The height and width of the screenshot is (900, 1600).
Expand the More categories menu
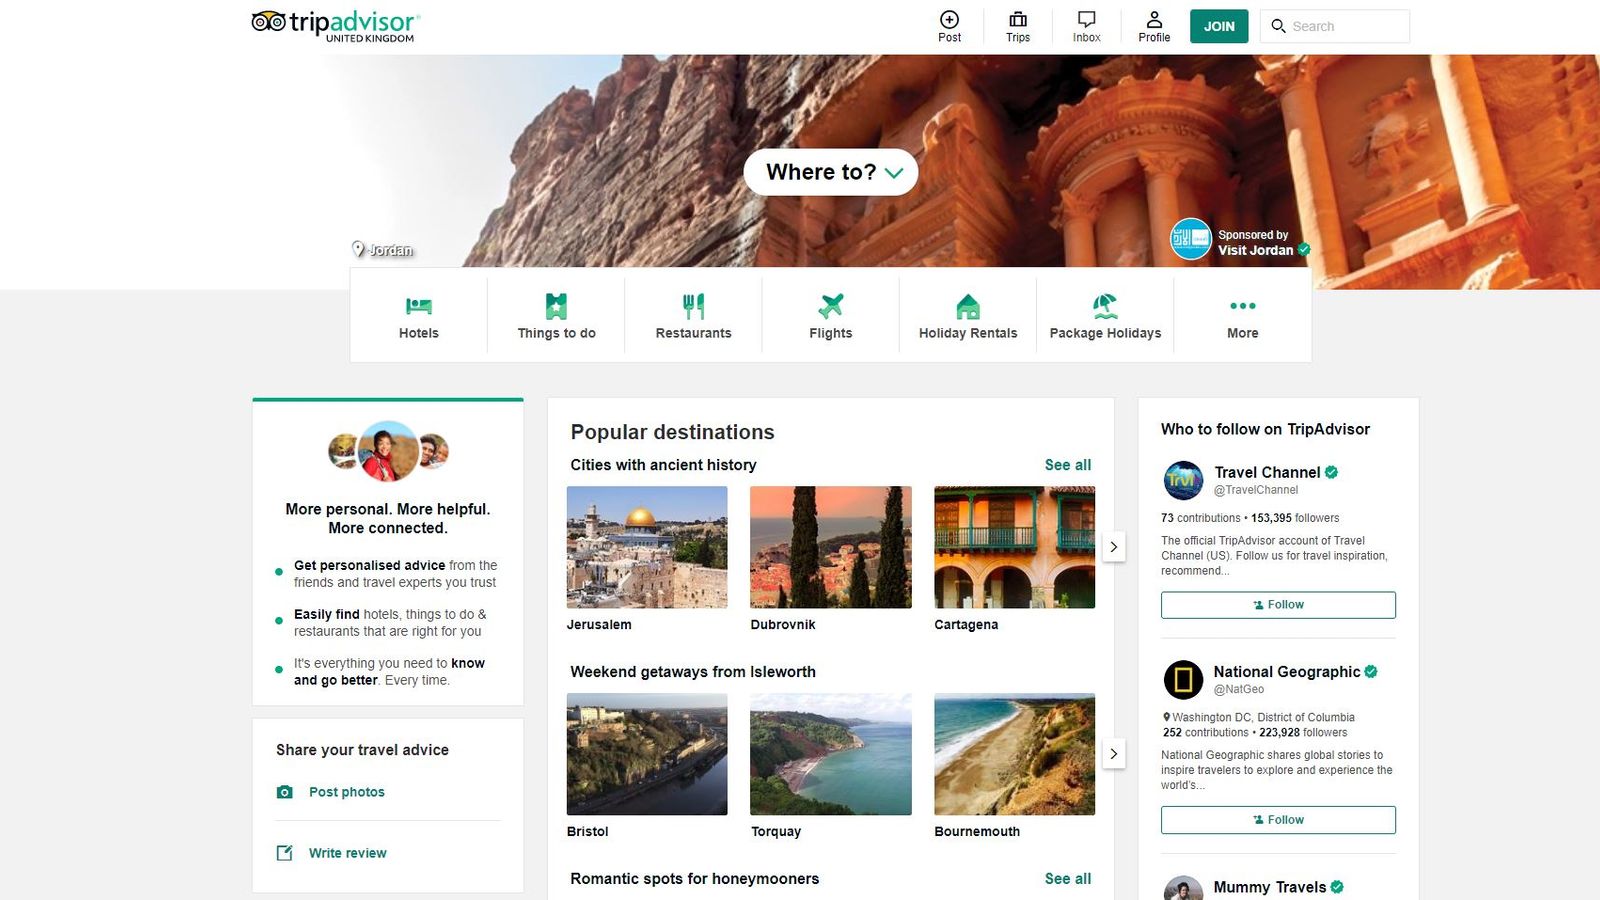tap(1242, 314)
